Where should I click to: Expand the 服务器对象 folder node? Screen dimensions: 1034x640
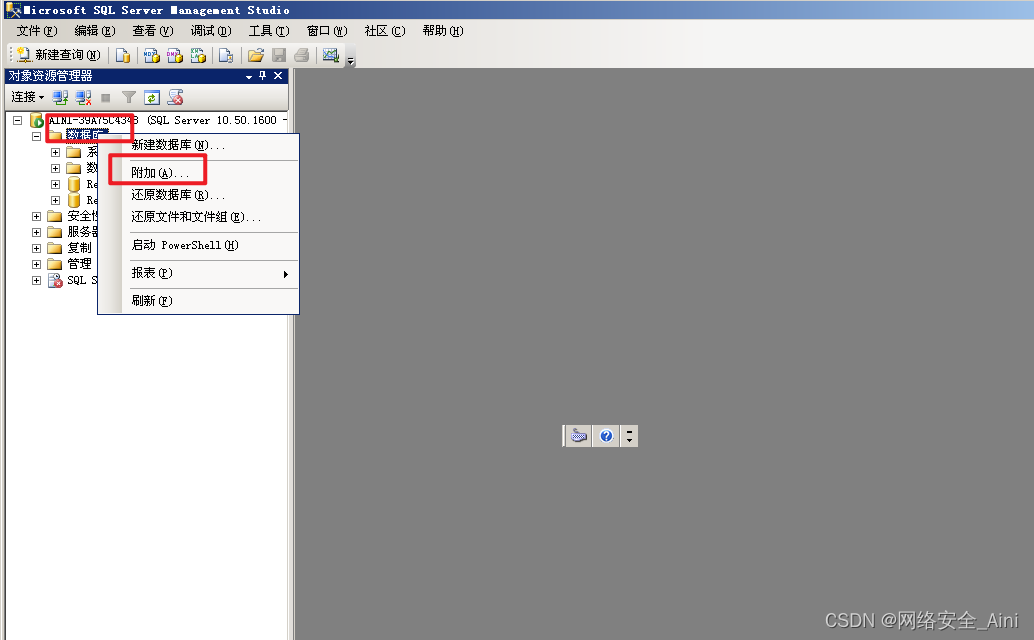37,232
